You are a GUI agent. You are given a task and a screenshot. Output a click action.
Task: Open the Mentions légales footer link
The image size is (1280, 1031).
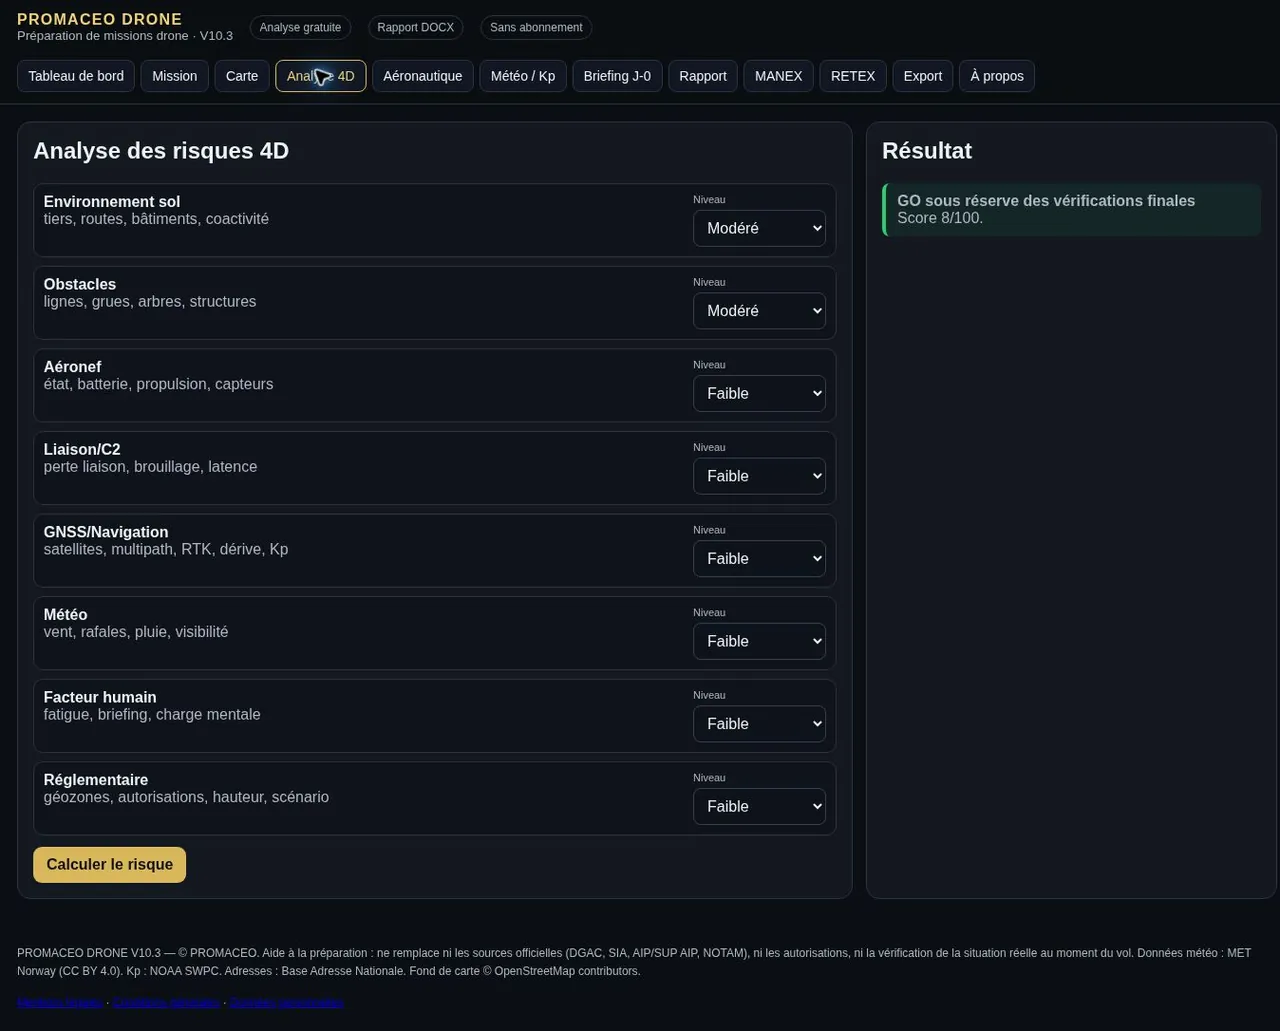coord(59,1002)
